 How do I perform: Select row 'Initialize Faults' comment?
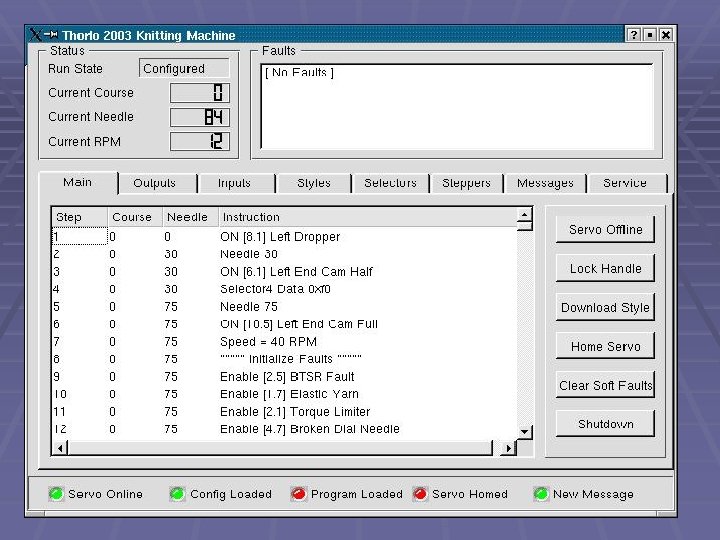coord(284,359)
